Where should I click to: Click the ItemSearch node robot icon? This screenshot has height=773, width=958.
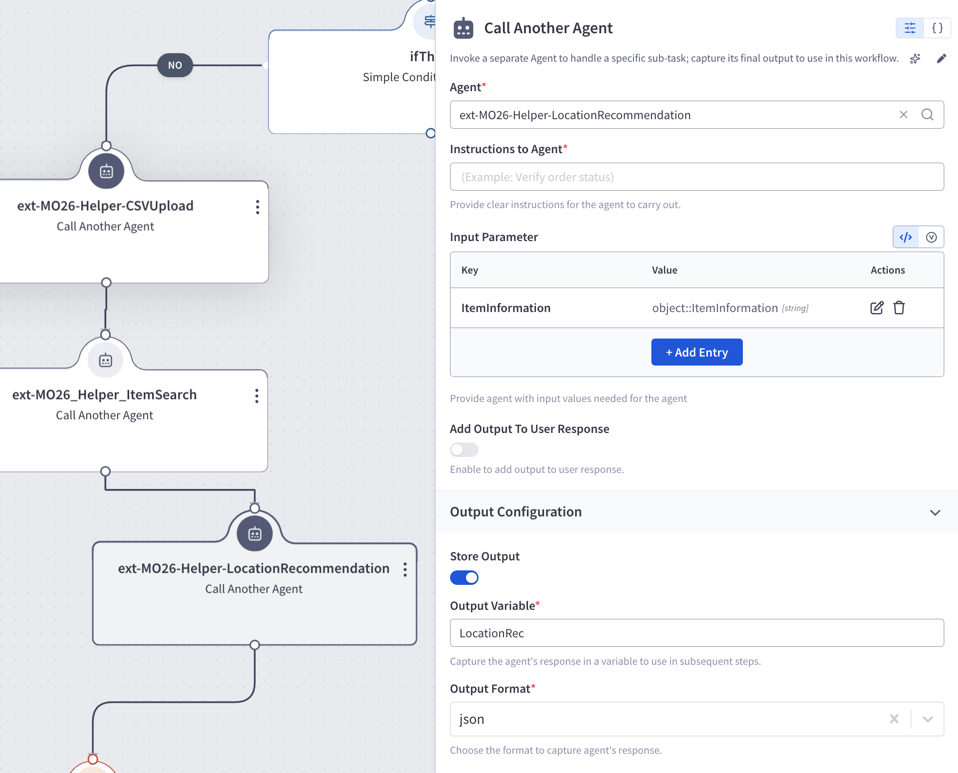click(105, 361)
